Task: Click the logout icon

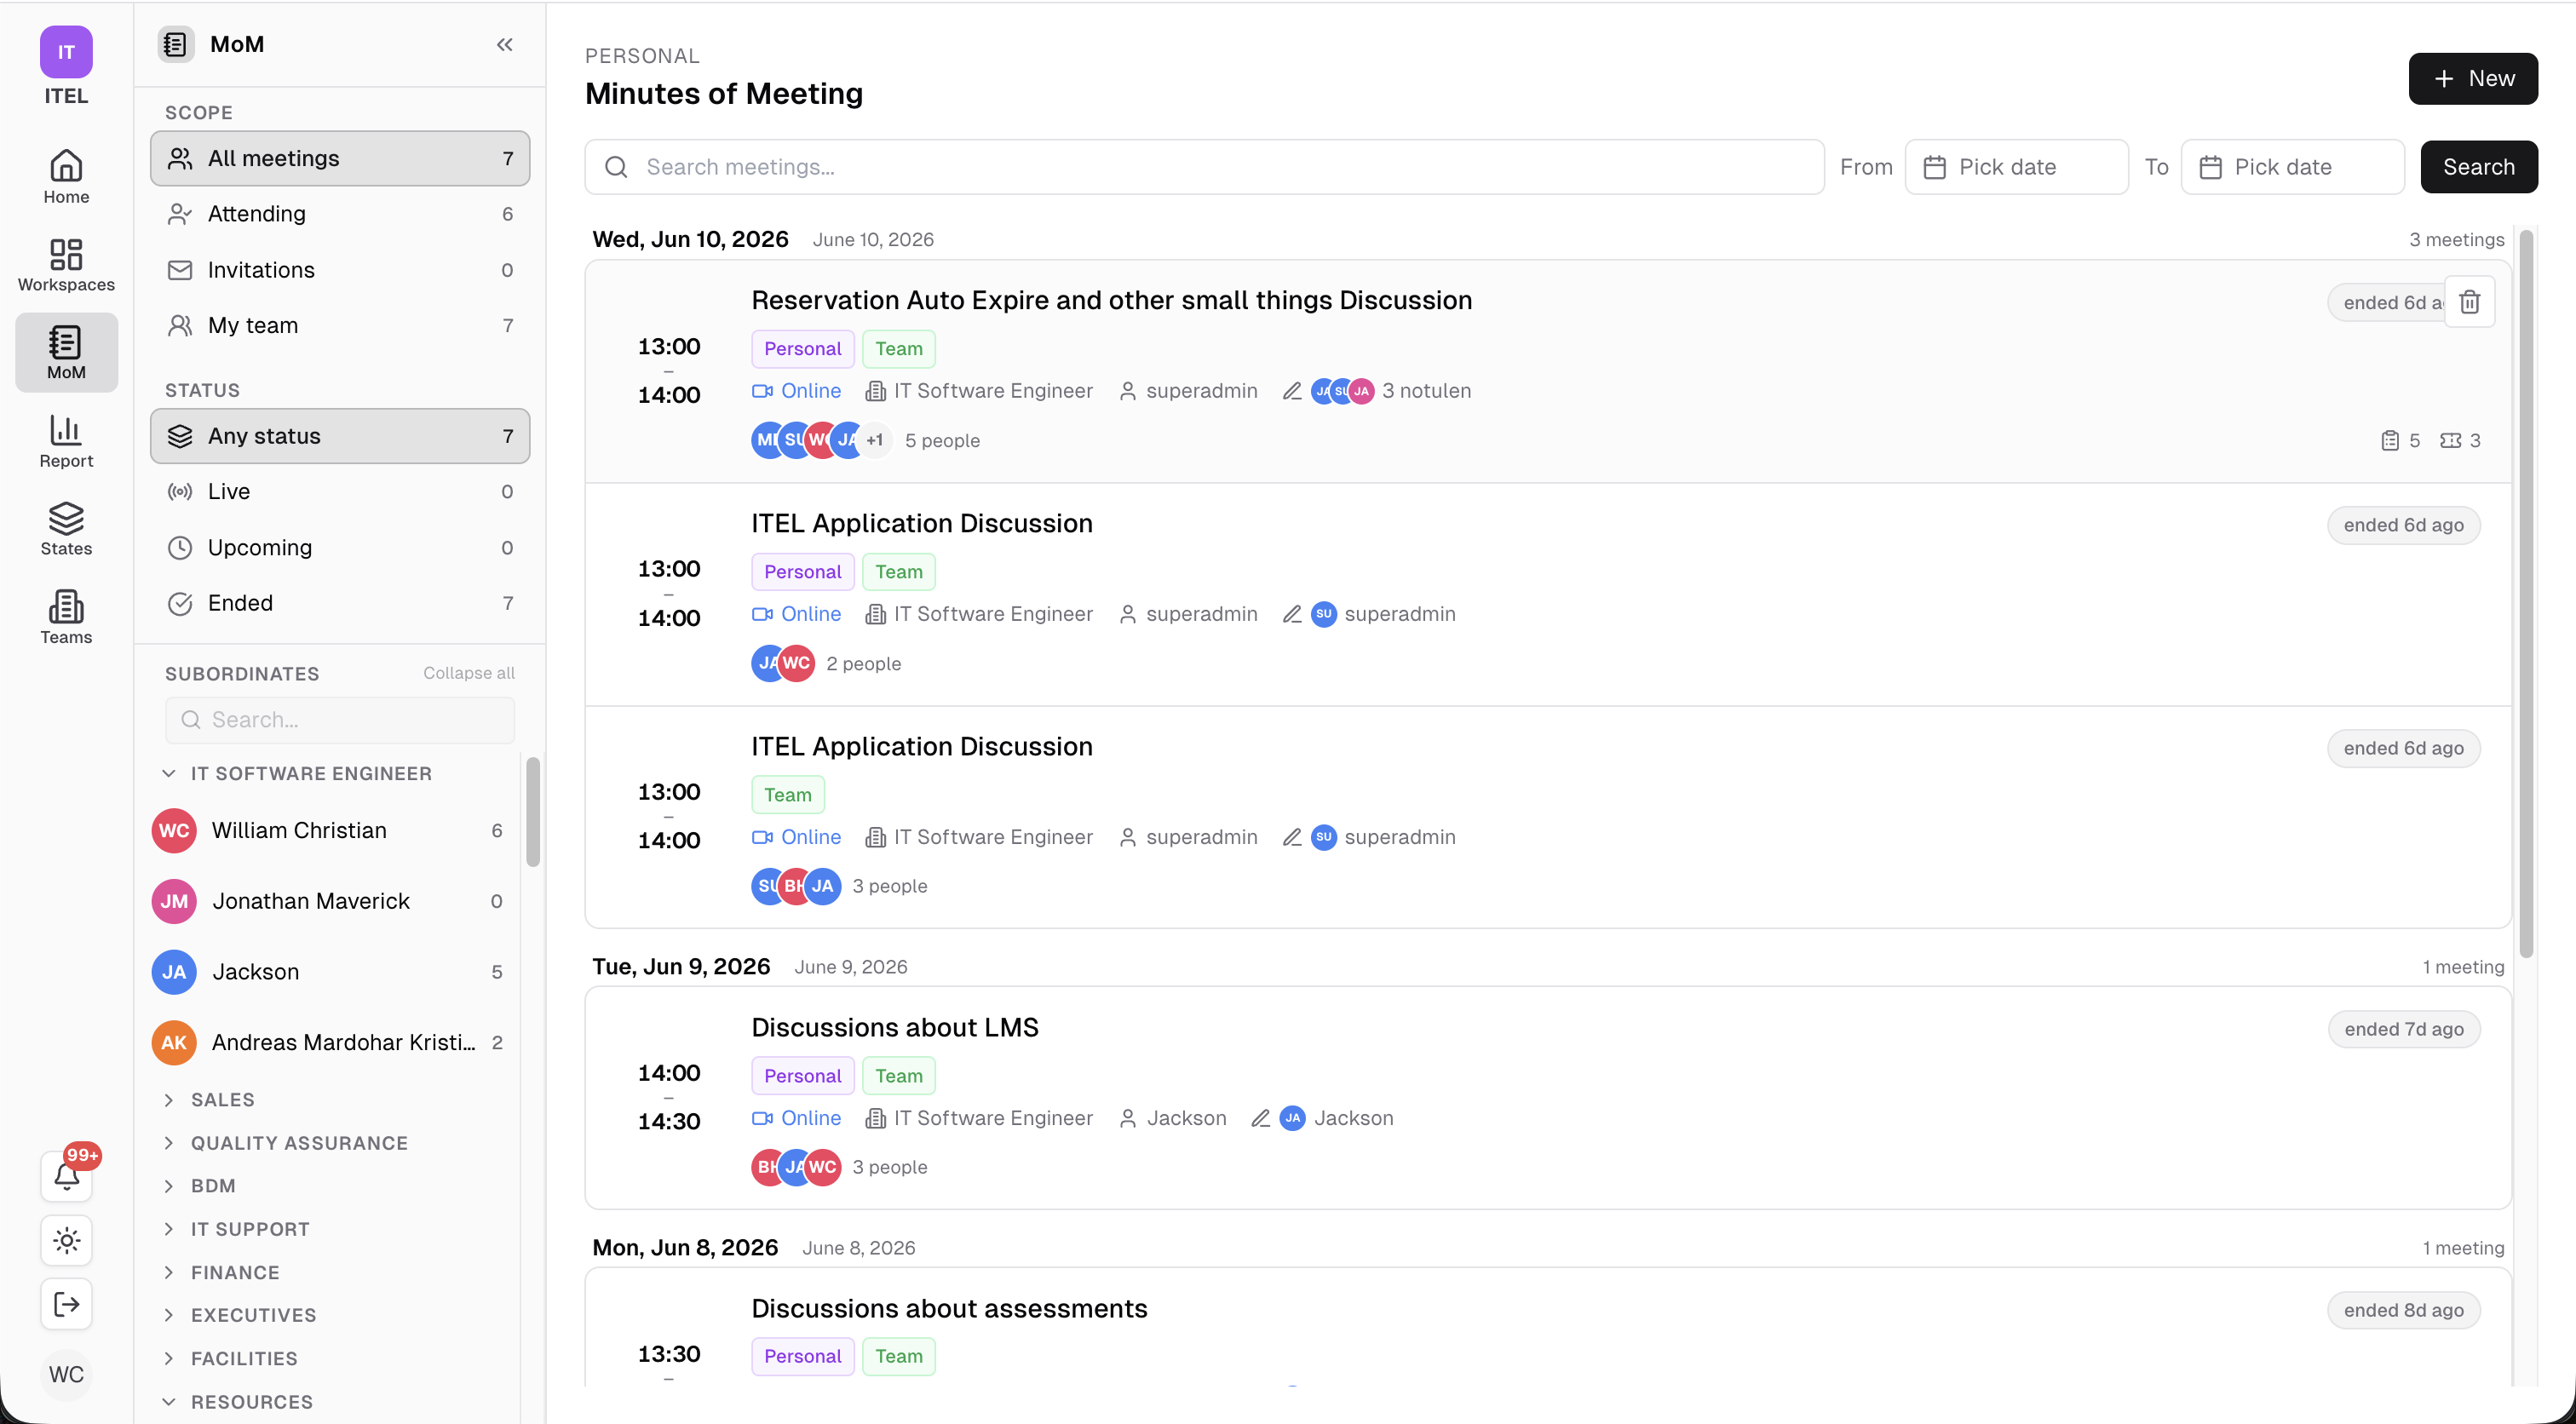Action: (66, 1304)
